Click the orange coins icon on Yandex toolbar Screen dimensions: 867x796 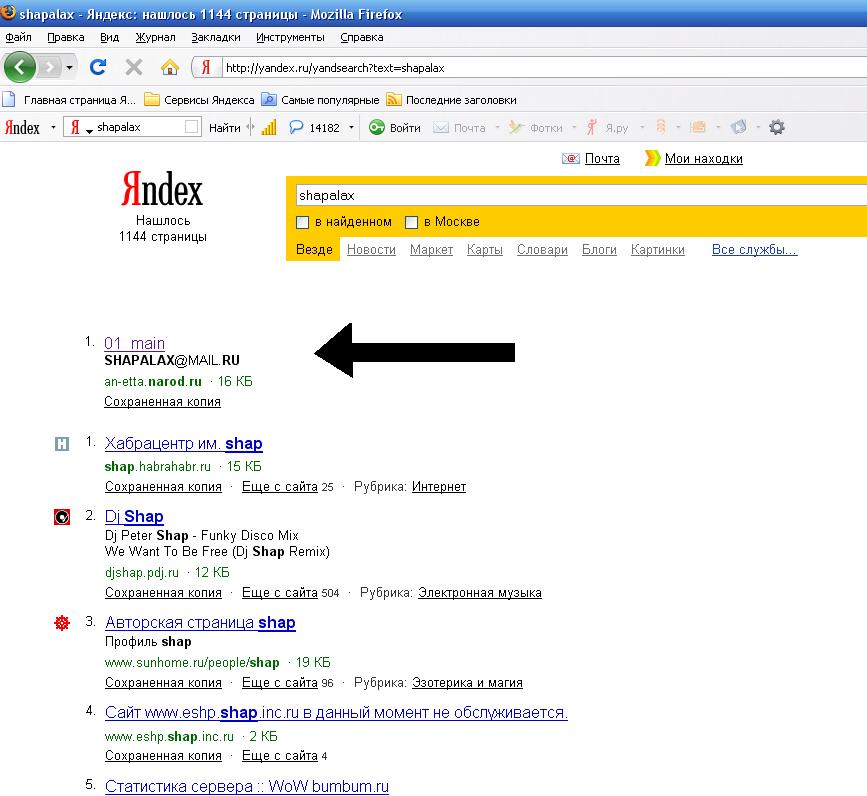660,128
